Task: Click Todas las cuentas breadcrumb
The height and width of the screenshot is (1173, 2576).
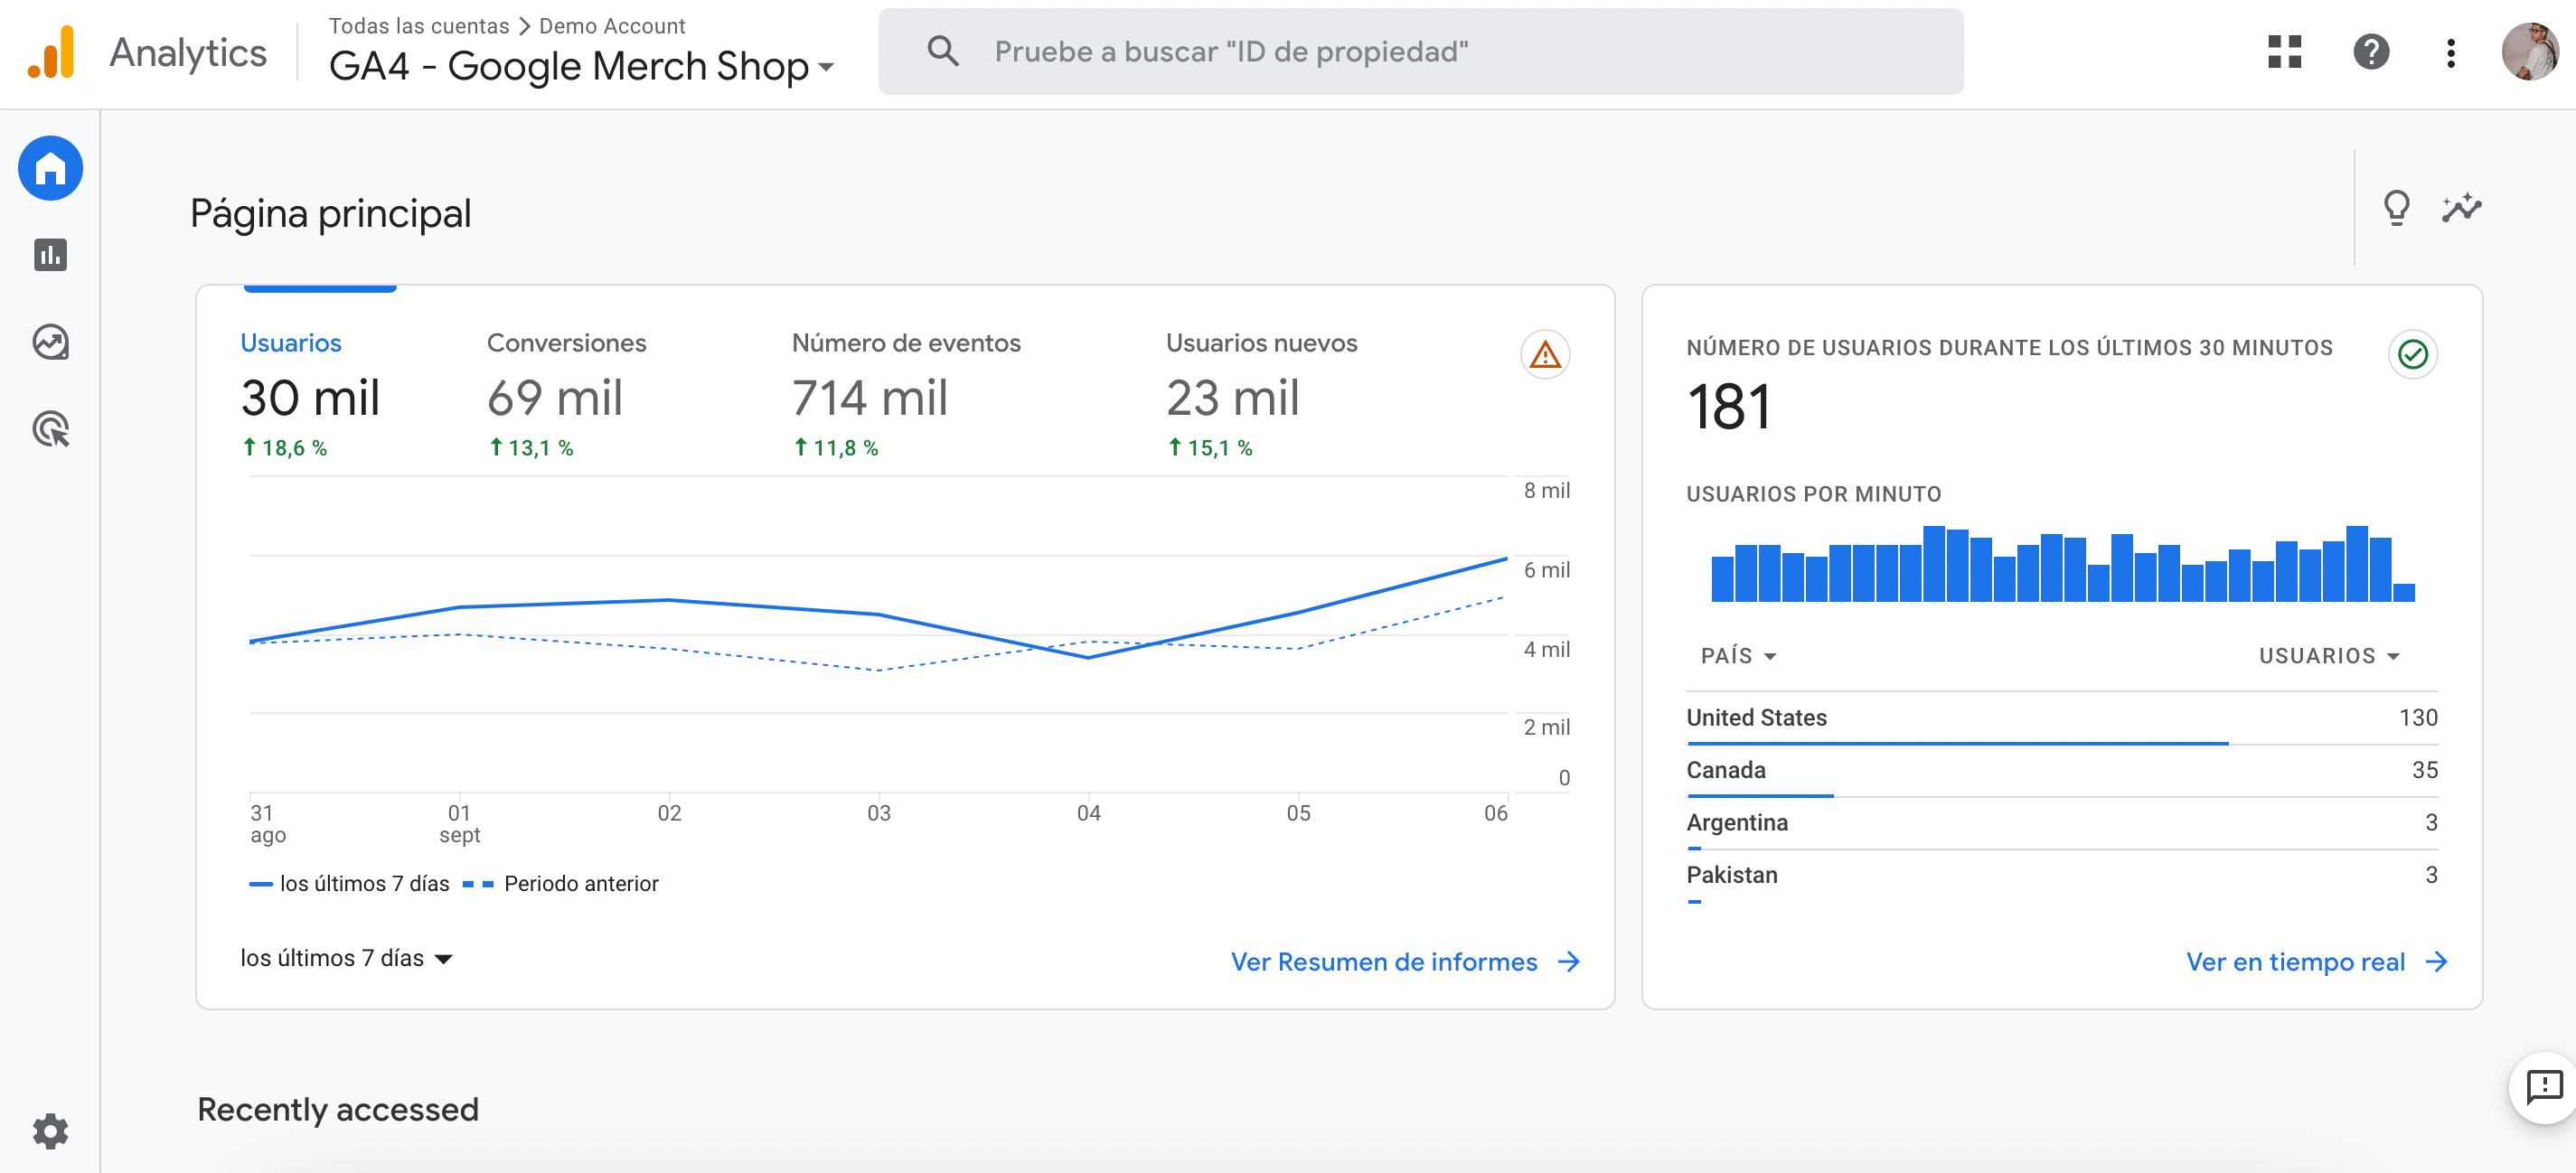Action: (x=419, y=26)
